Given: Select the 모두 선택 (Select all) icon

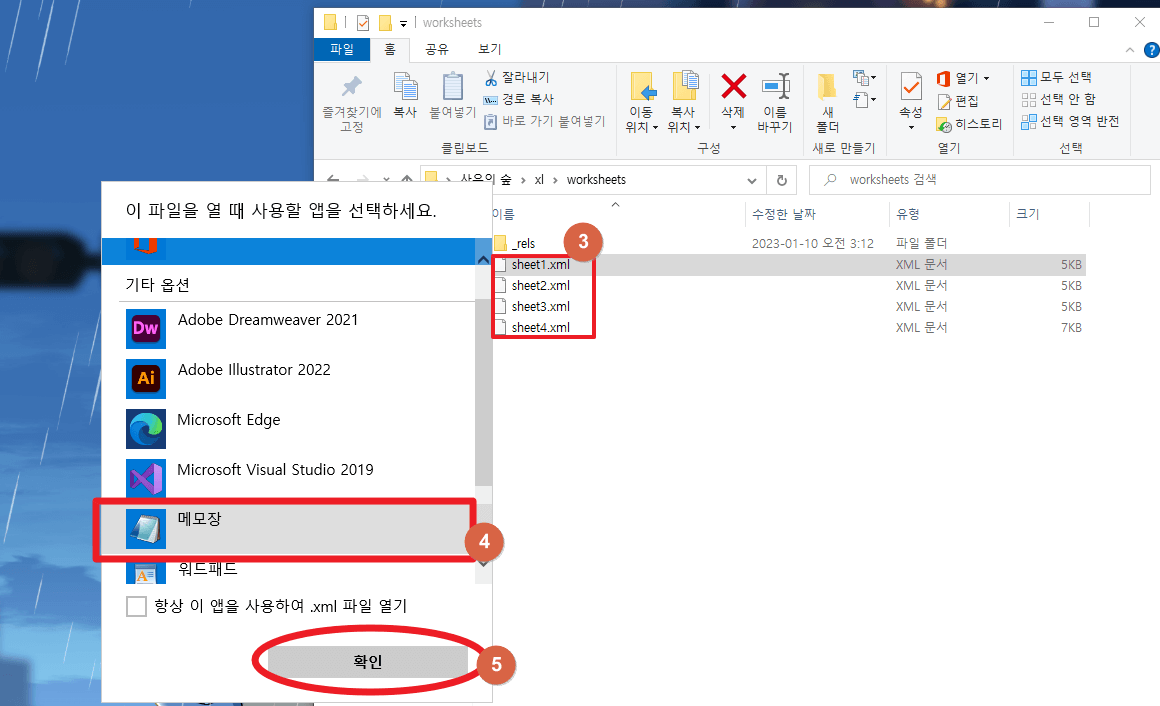Looking at the screenshot, I should [x=1027, y=76].
